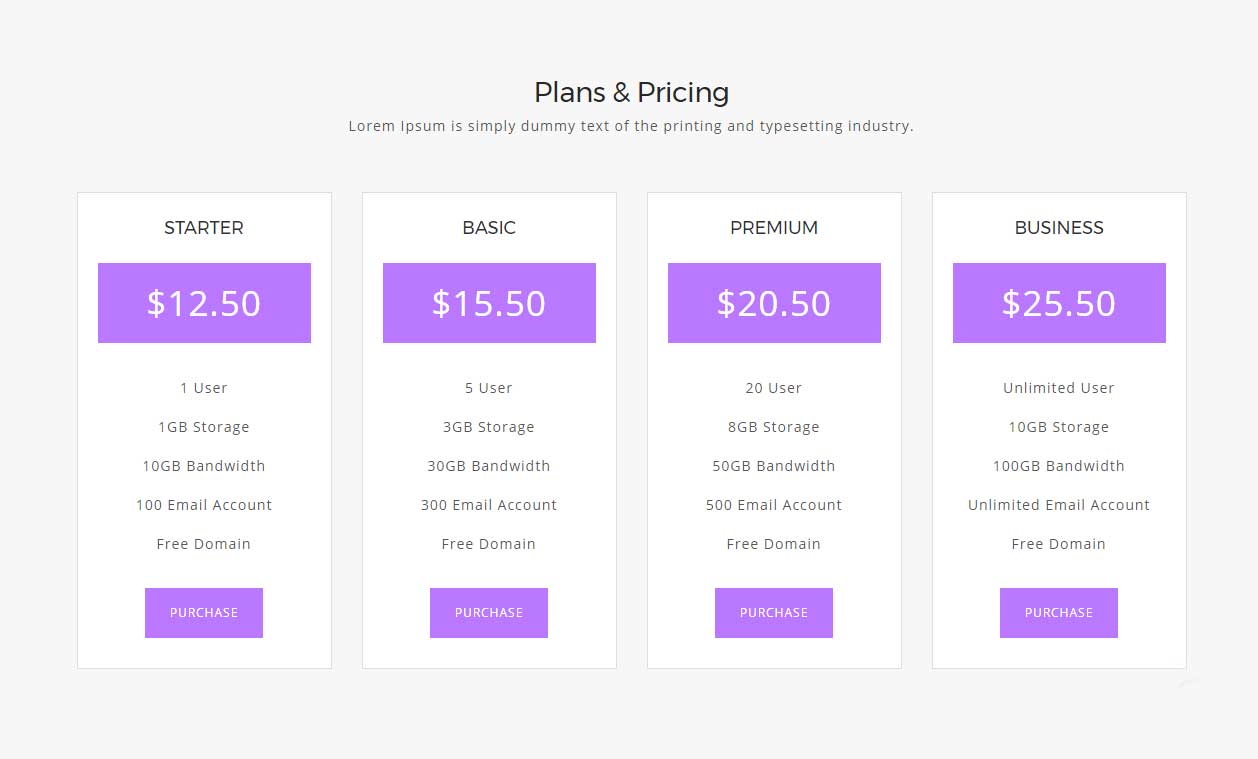Viewport: 1258px width, 759px height.
Task: Click the STARTER plan title
Action: [204, 228]
